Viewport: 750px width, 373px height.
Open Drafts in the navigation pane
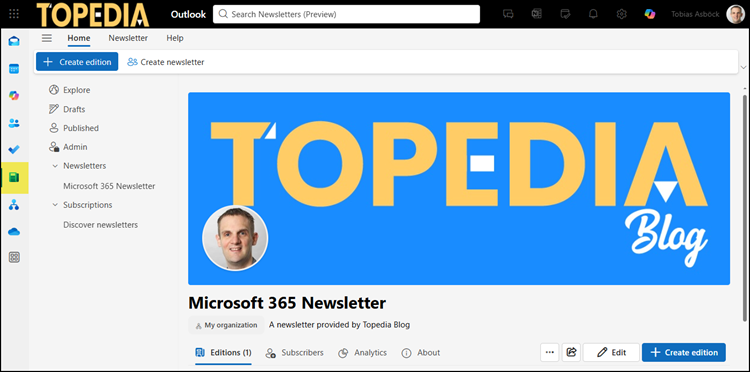[x=67, y=109]
